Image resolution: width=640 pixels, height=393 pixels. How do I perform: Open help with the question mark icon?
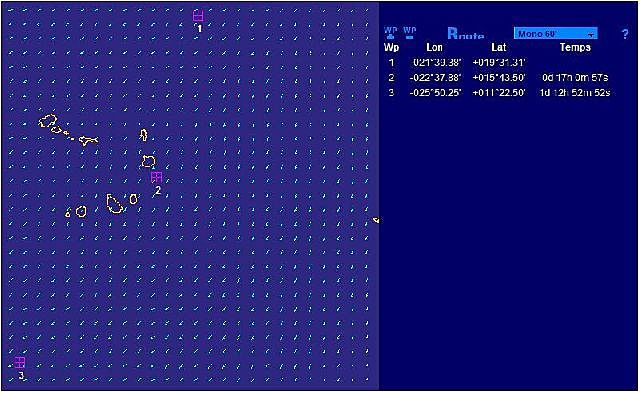(625, 34)
